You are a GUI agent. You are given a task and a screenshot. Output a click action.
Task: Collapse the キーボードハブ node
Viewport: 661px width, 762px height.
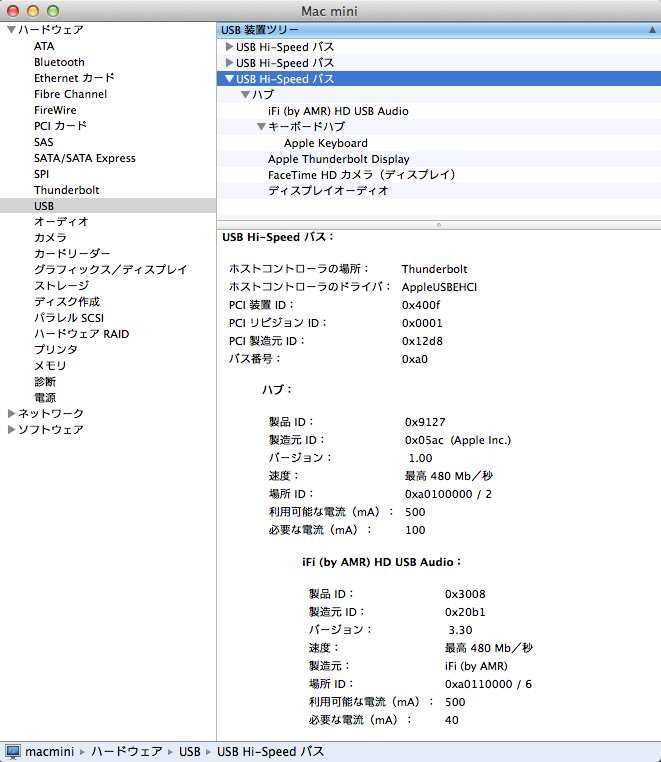[261, 126]
